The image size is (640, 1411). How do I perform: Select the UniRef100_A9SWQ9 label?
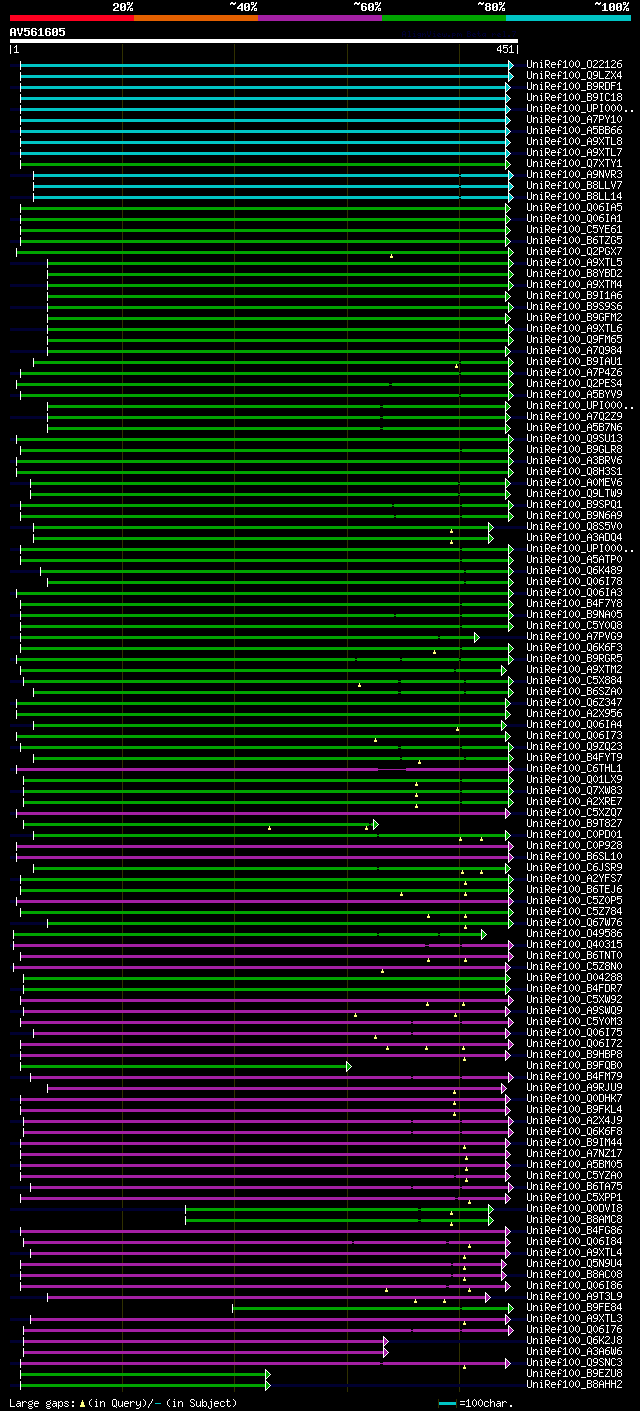(574, 1010)
